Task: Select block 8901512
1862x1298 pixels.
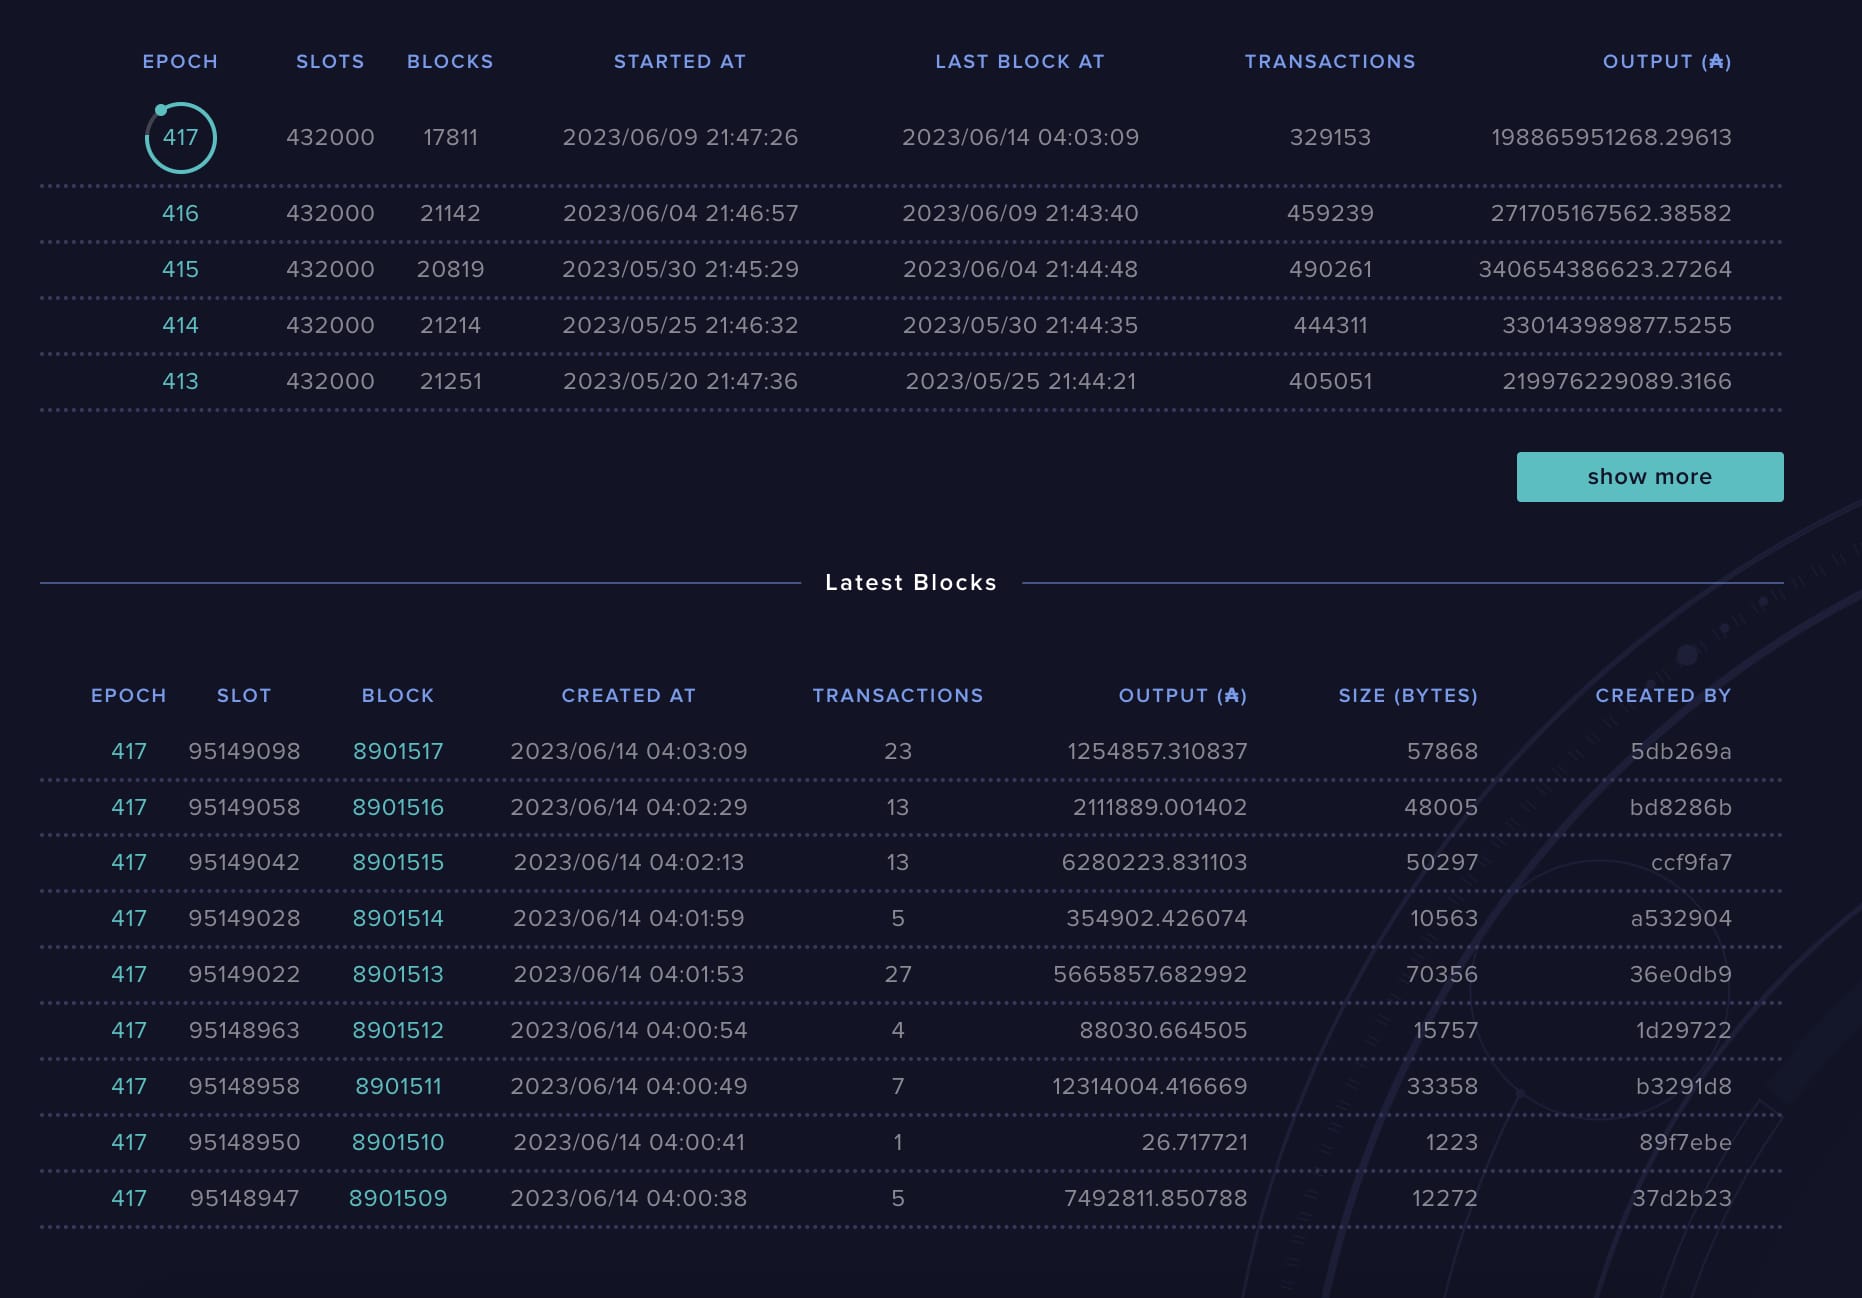Action: click(399, 1030)
